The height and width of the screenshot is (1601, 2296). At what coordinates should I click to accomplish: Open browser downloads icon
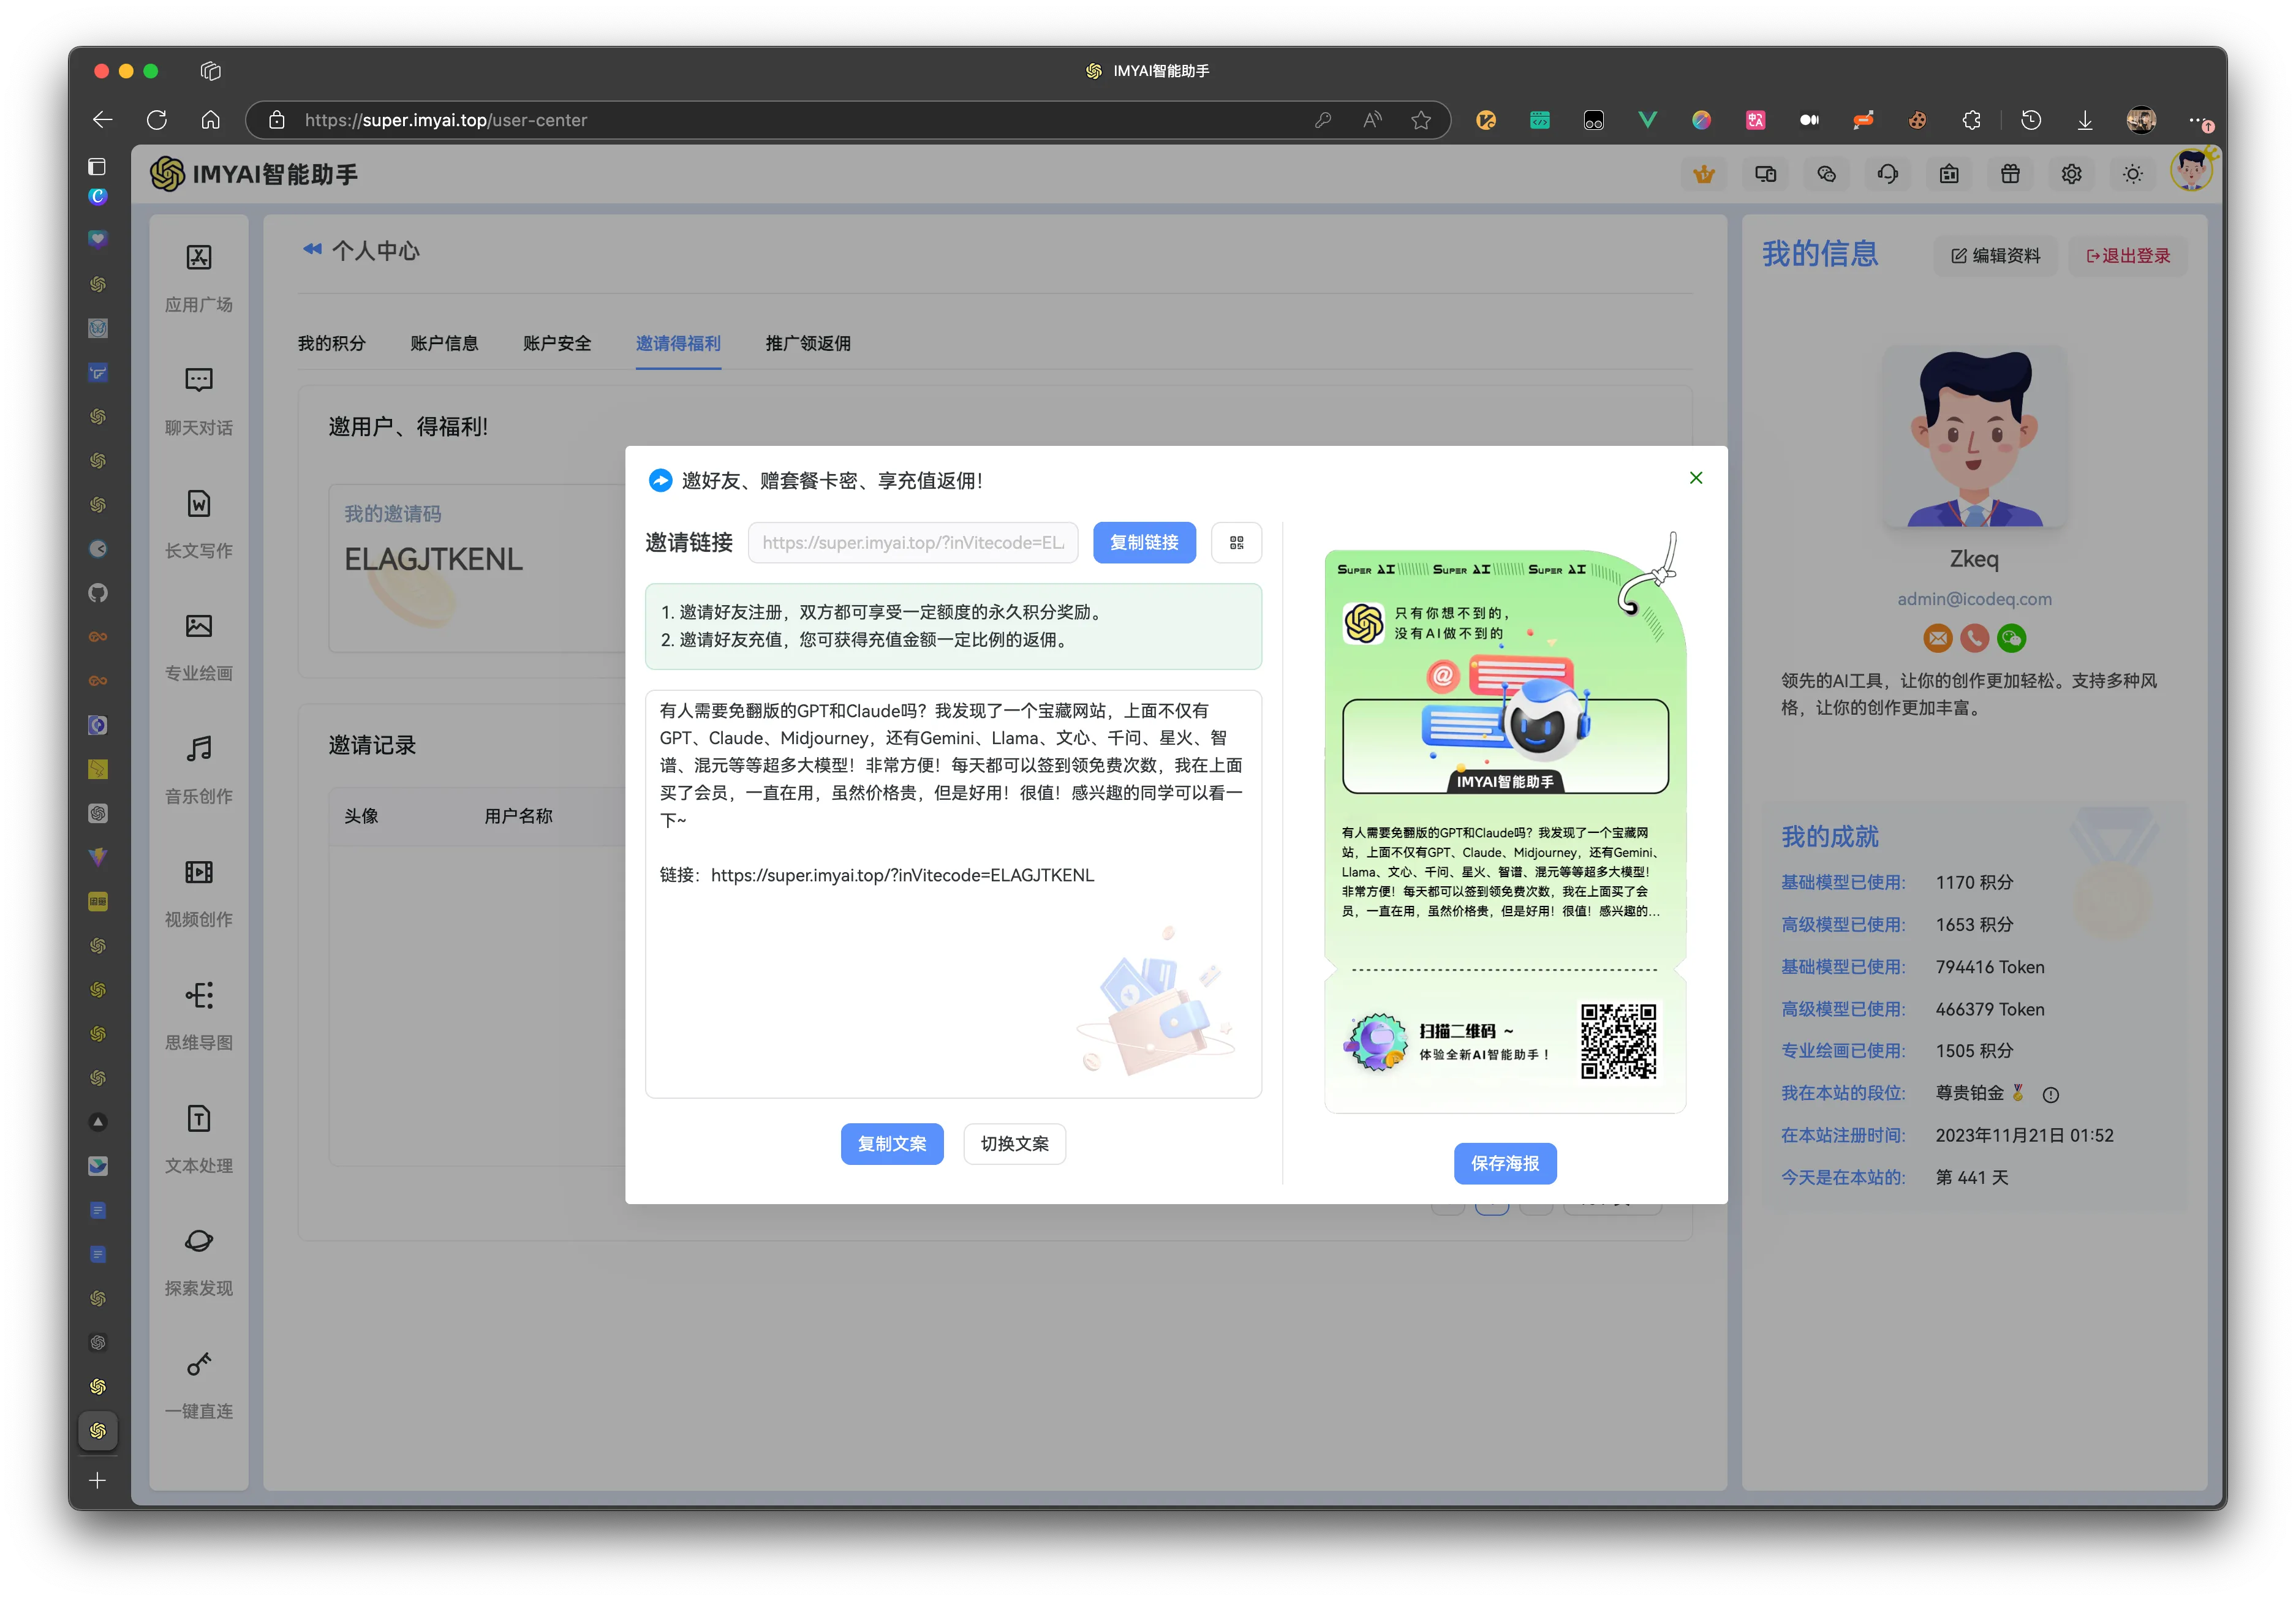click(x=2085, y=120)
